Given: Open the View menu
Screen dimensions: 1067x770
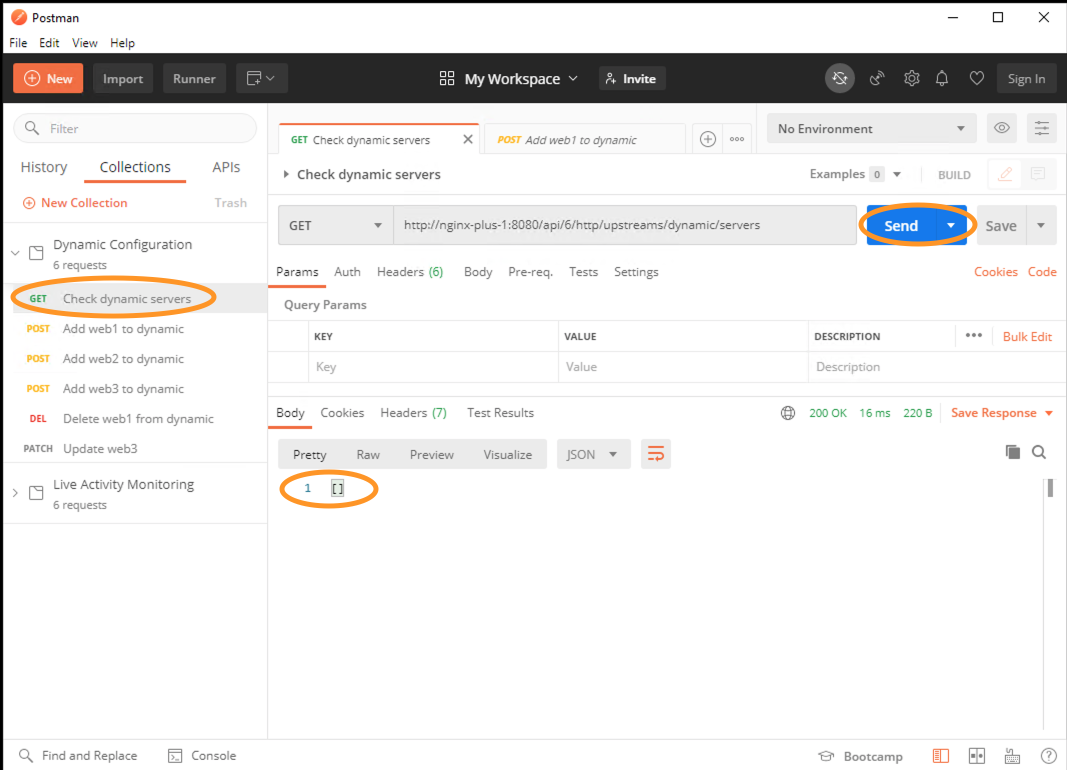Looking at the screenshot, I should click(x=84, y=43).
